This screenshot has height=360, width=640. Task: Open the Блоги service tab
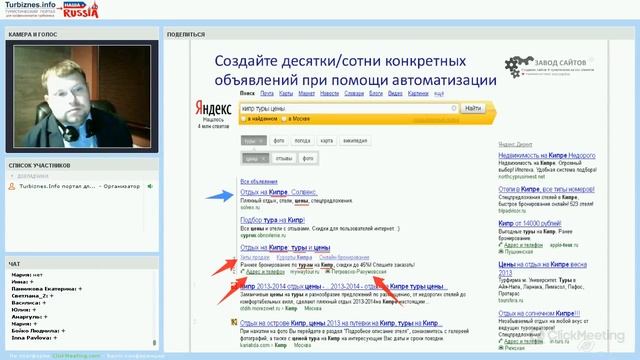[376, 93]
